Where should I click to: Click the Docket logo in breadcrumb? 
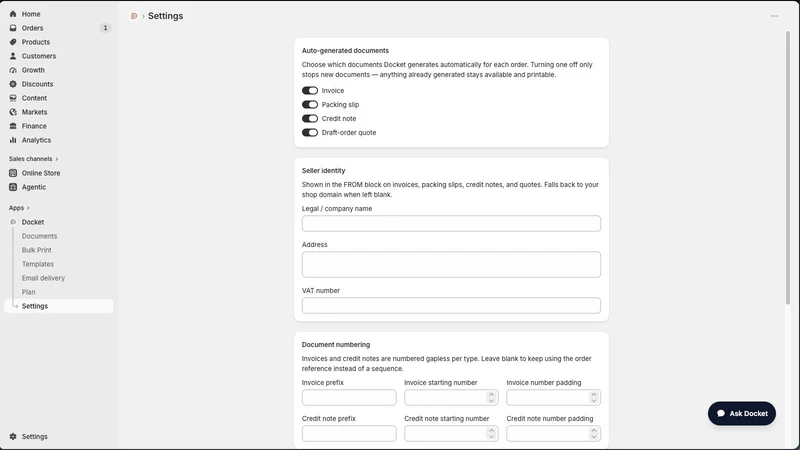tap(134, 16)
